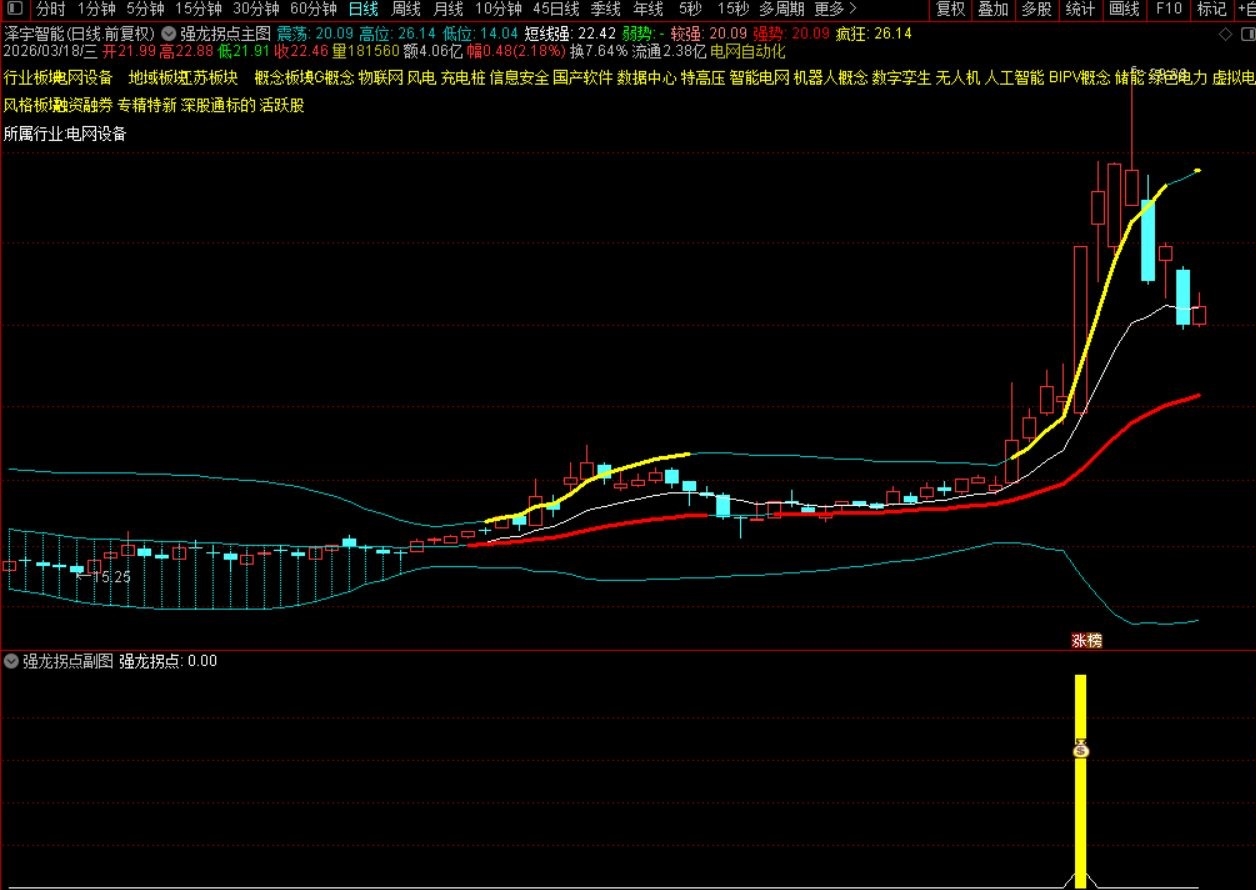Open the 数字孪生 concept link
Image resolution: width=1256 pixels, height=890 pixels.
point(901,78)
